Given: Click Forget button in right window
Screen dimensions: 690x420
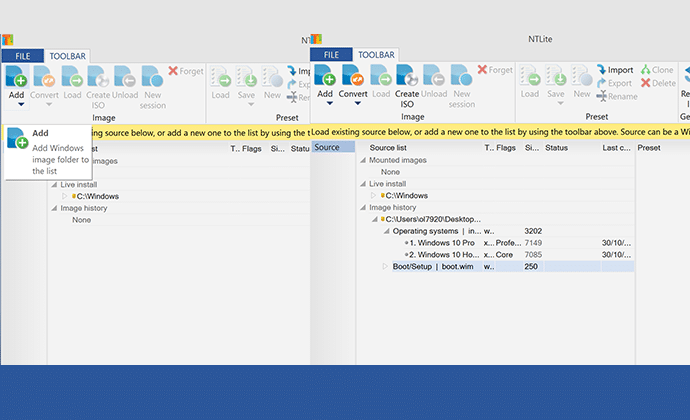Looking at the screenshot, I should pos(495,70).
